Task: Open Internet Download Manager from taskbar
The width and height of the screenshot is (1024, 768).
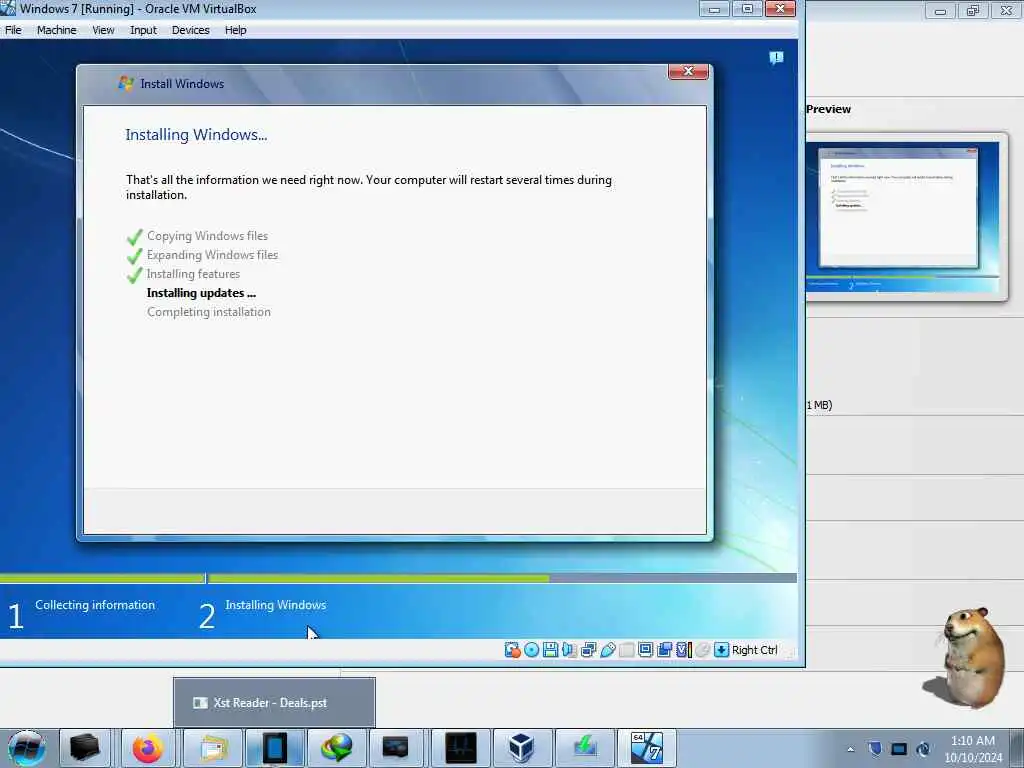Action: tap(336, 748)
